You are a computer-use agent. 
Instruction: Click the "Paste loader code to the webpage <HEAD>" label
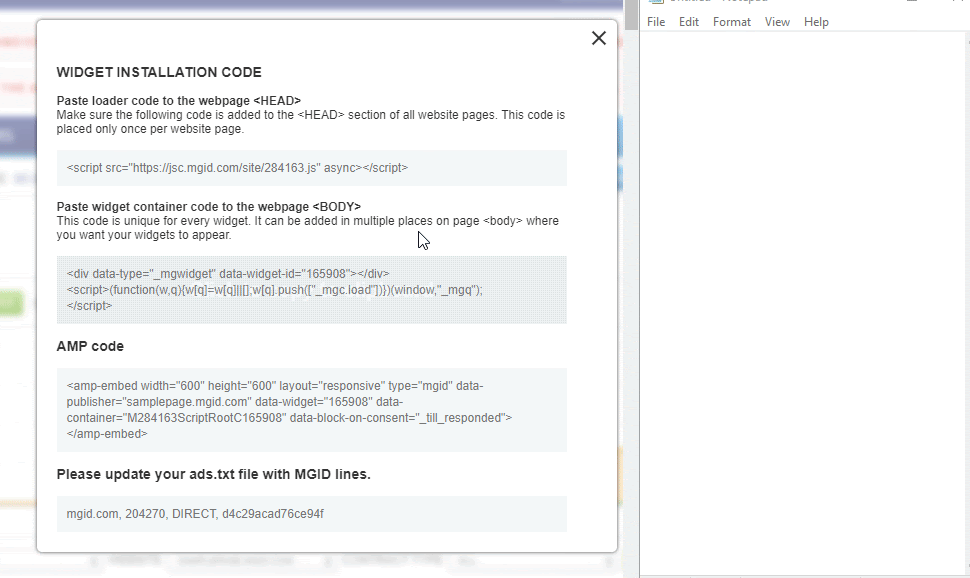pyautogui.click(x=178, y=100)
